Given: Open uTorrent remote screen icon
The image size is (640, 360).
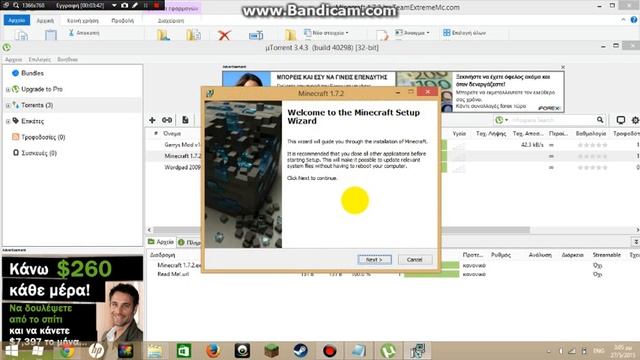Looking at the screenshot, I should point(620,120).
